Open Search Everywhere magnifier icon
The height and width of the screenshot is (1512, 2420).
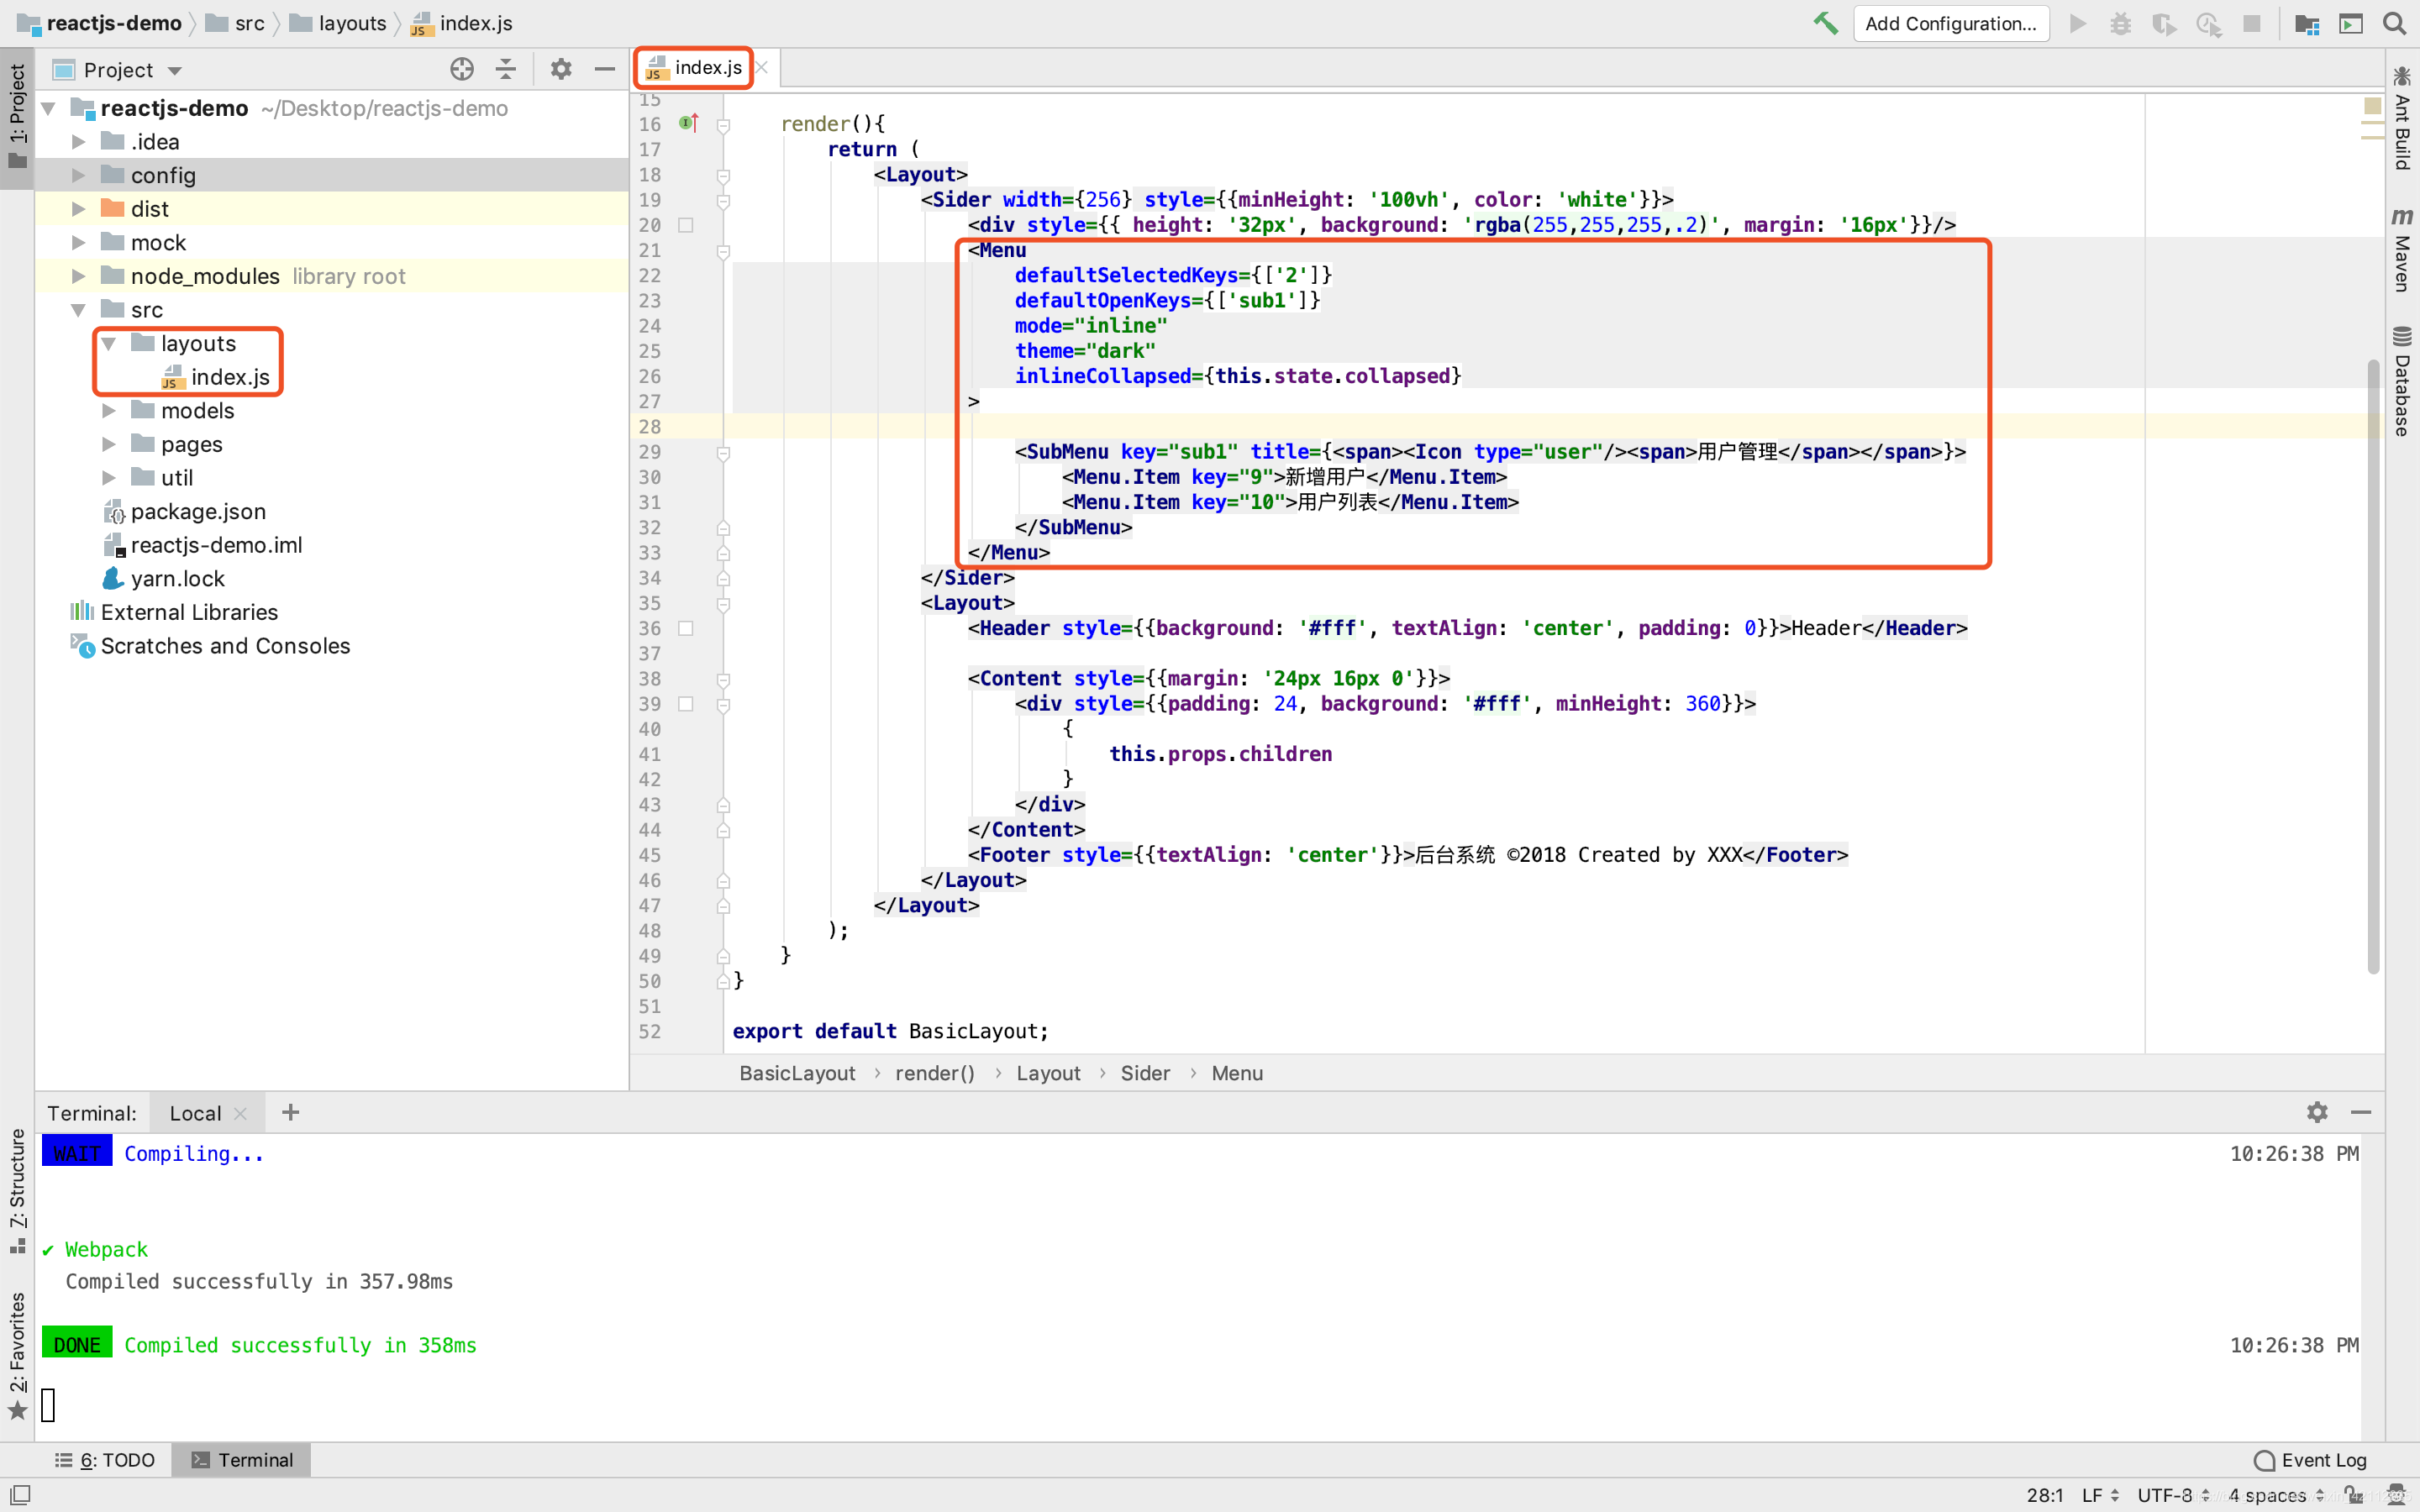2394,23
